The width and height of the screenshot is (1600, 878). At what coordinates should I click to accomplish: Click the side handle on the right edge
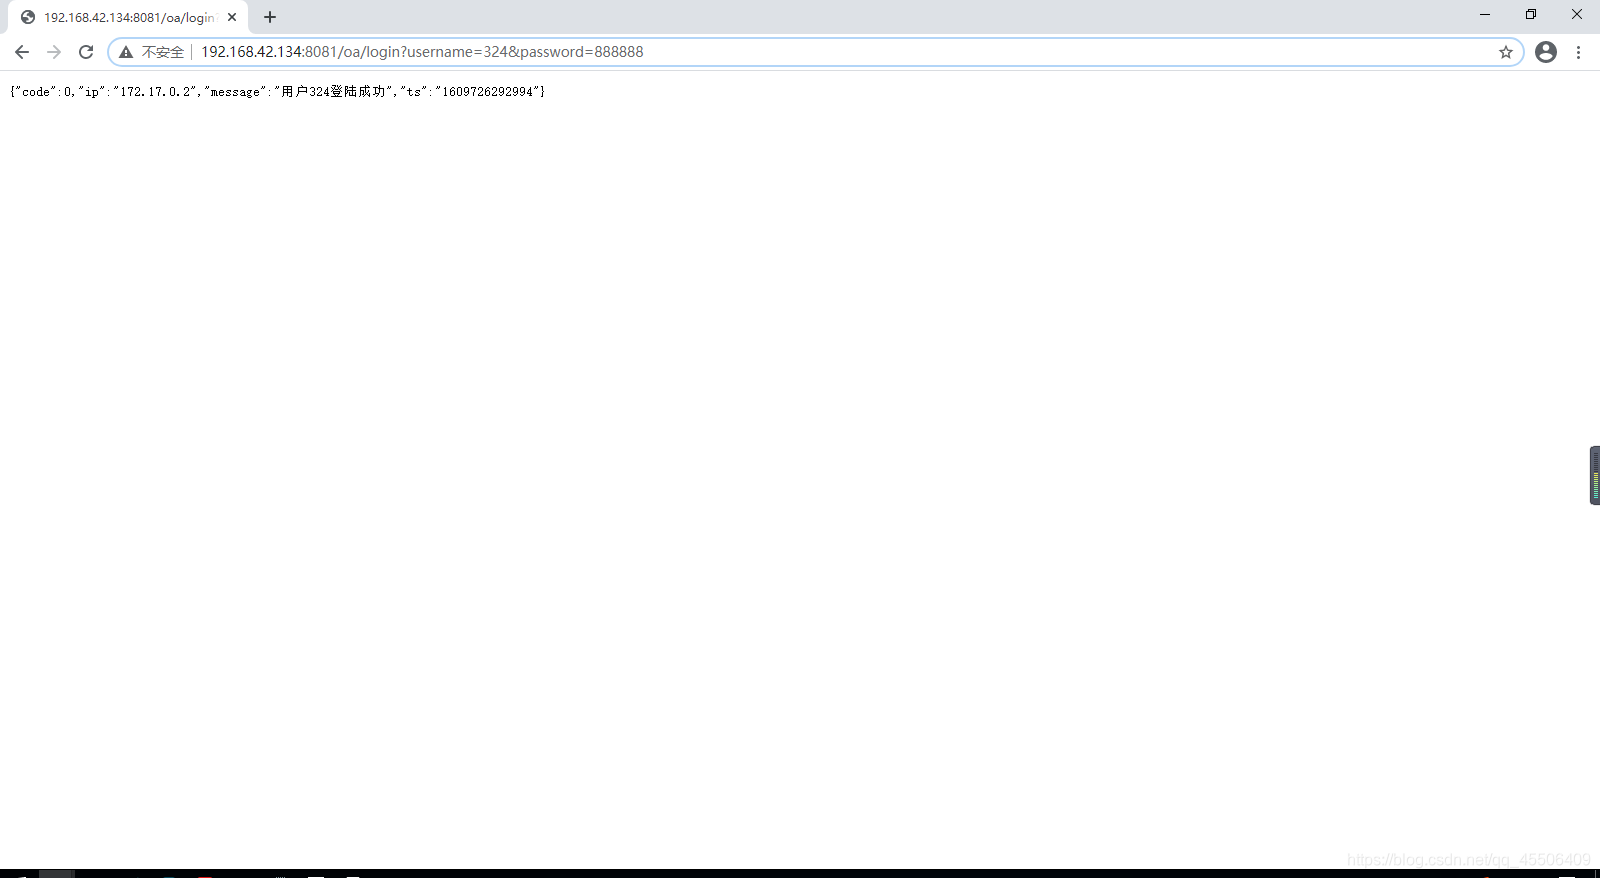1595,475
